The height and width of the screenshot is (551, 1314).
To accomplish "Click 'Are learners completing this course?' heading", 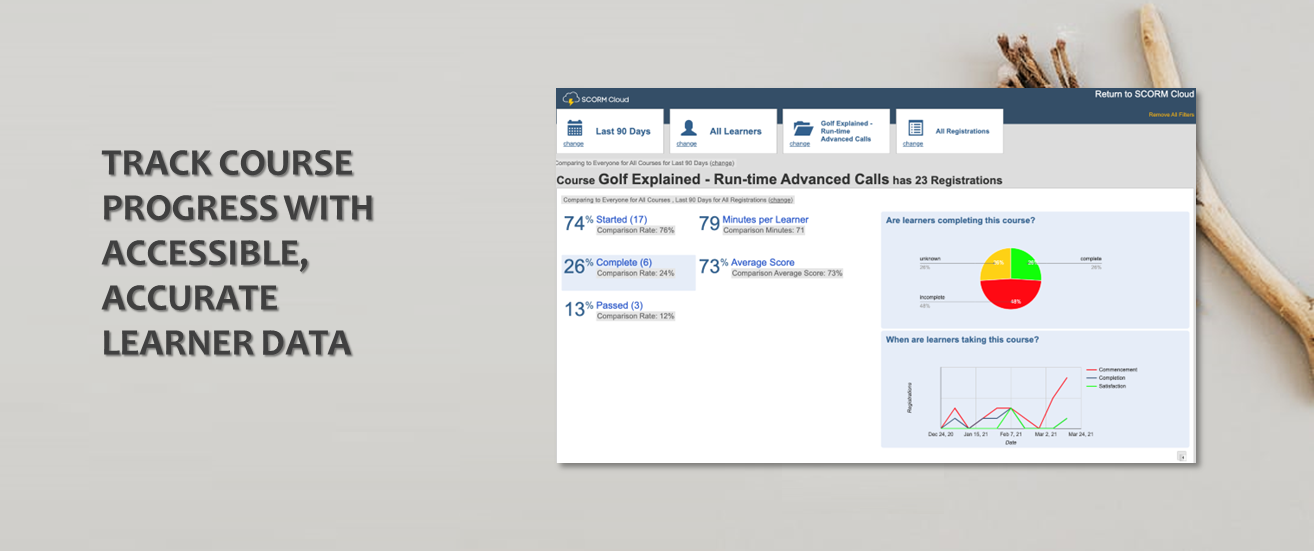I will pos(960,220).
